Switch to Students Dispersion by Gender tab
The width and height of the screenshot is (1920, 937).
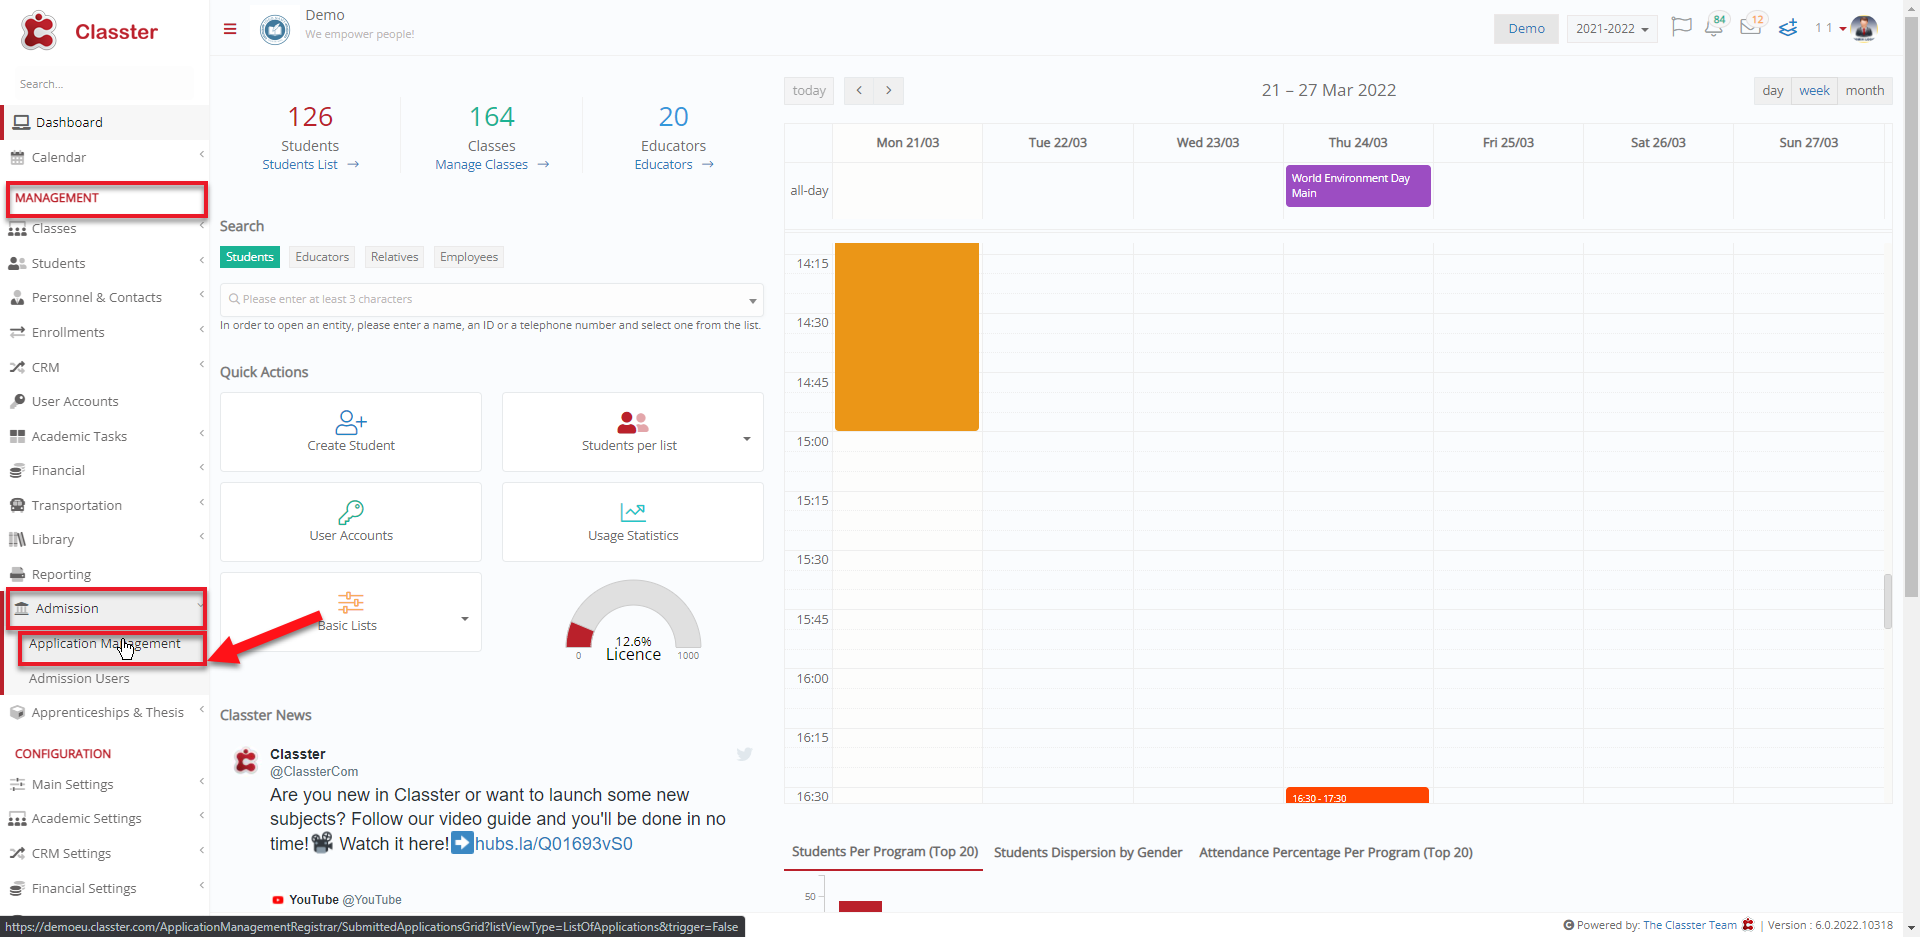pos(1088,852)
